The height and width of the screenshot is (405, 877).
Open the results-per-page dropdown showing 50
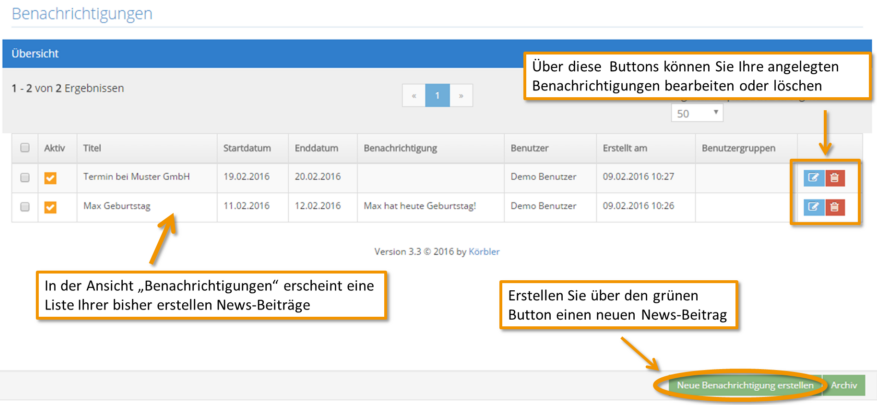[x=697, y=114]
